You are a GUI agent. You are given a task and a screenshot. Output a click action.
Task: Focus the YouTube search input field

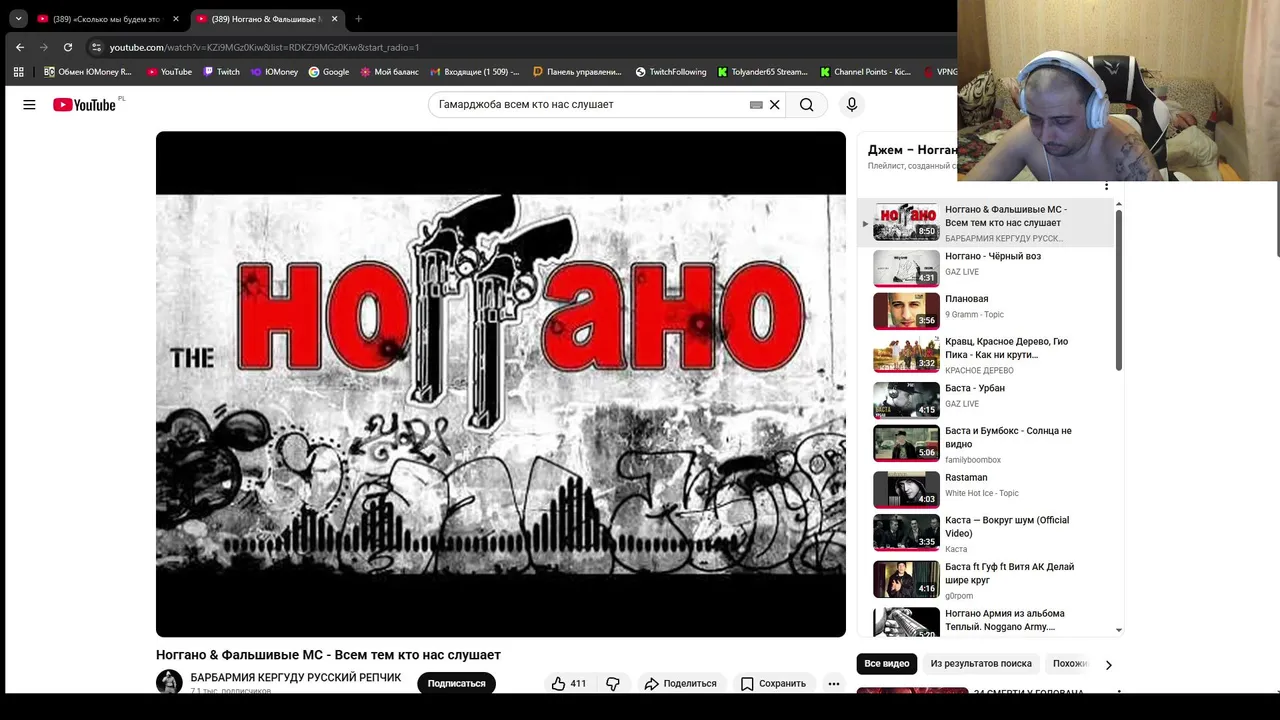[x=590, y=105]
